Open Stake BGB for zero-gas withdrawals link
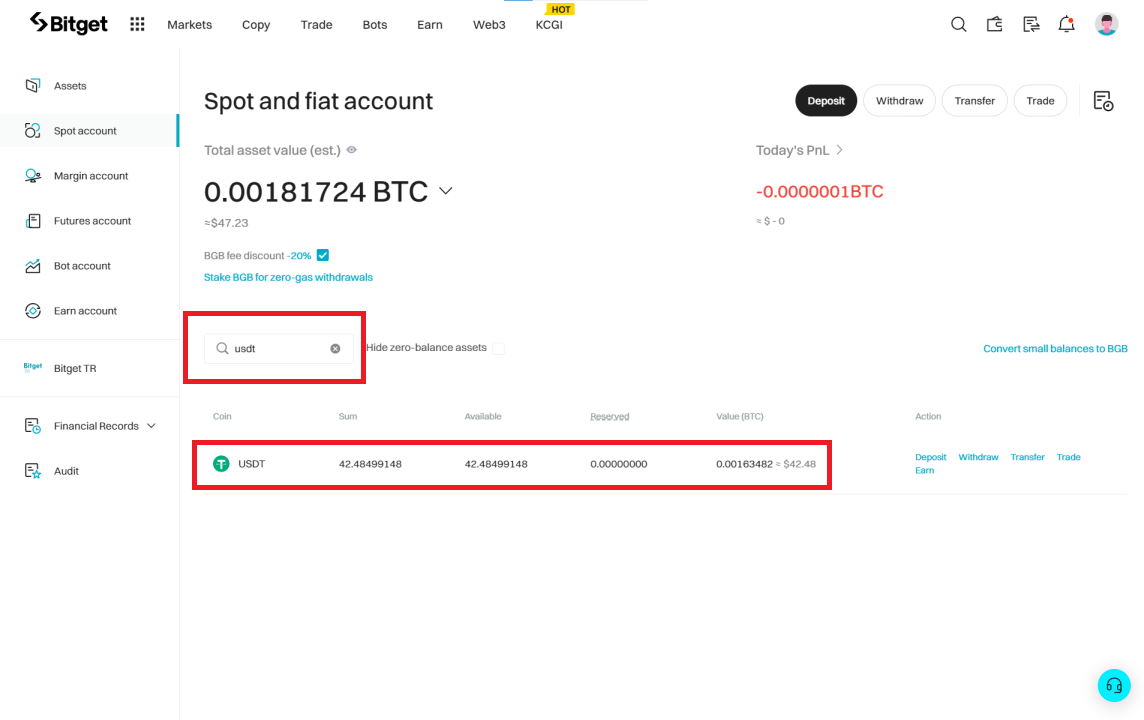1144x720 pixels. pyautogui.click(x=288, y=277)
